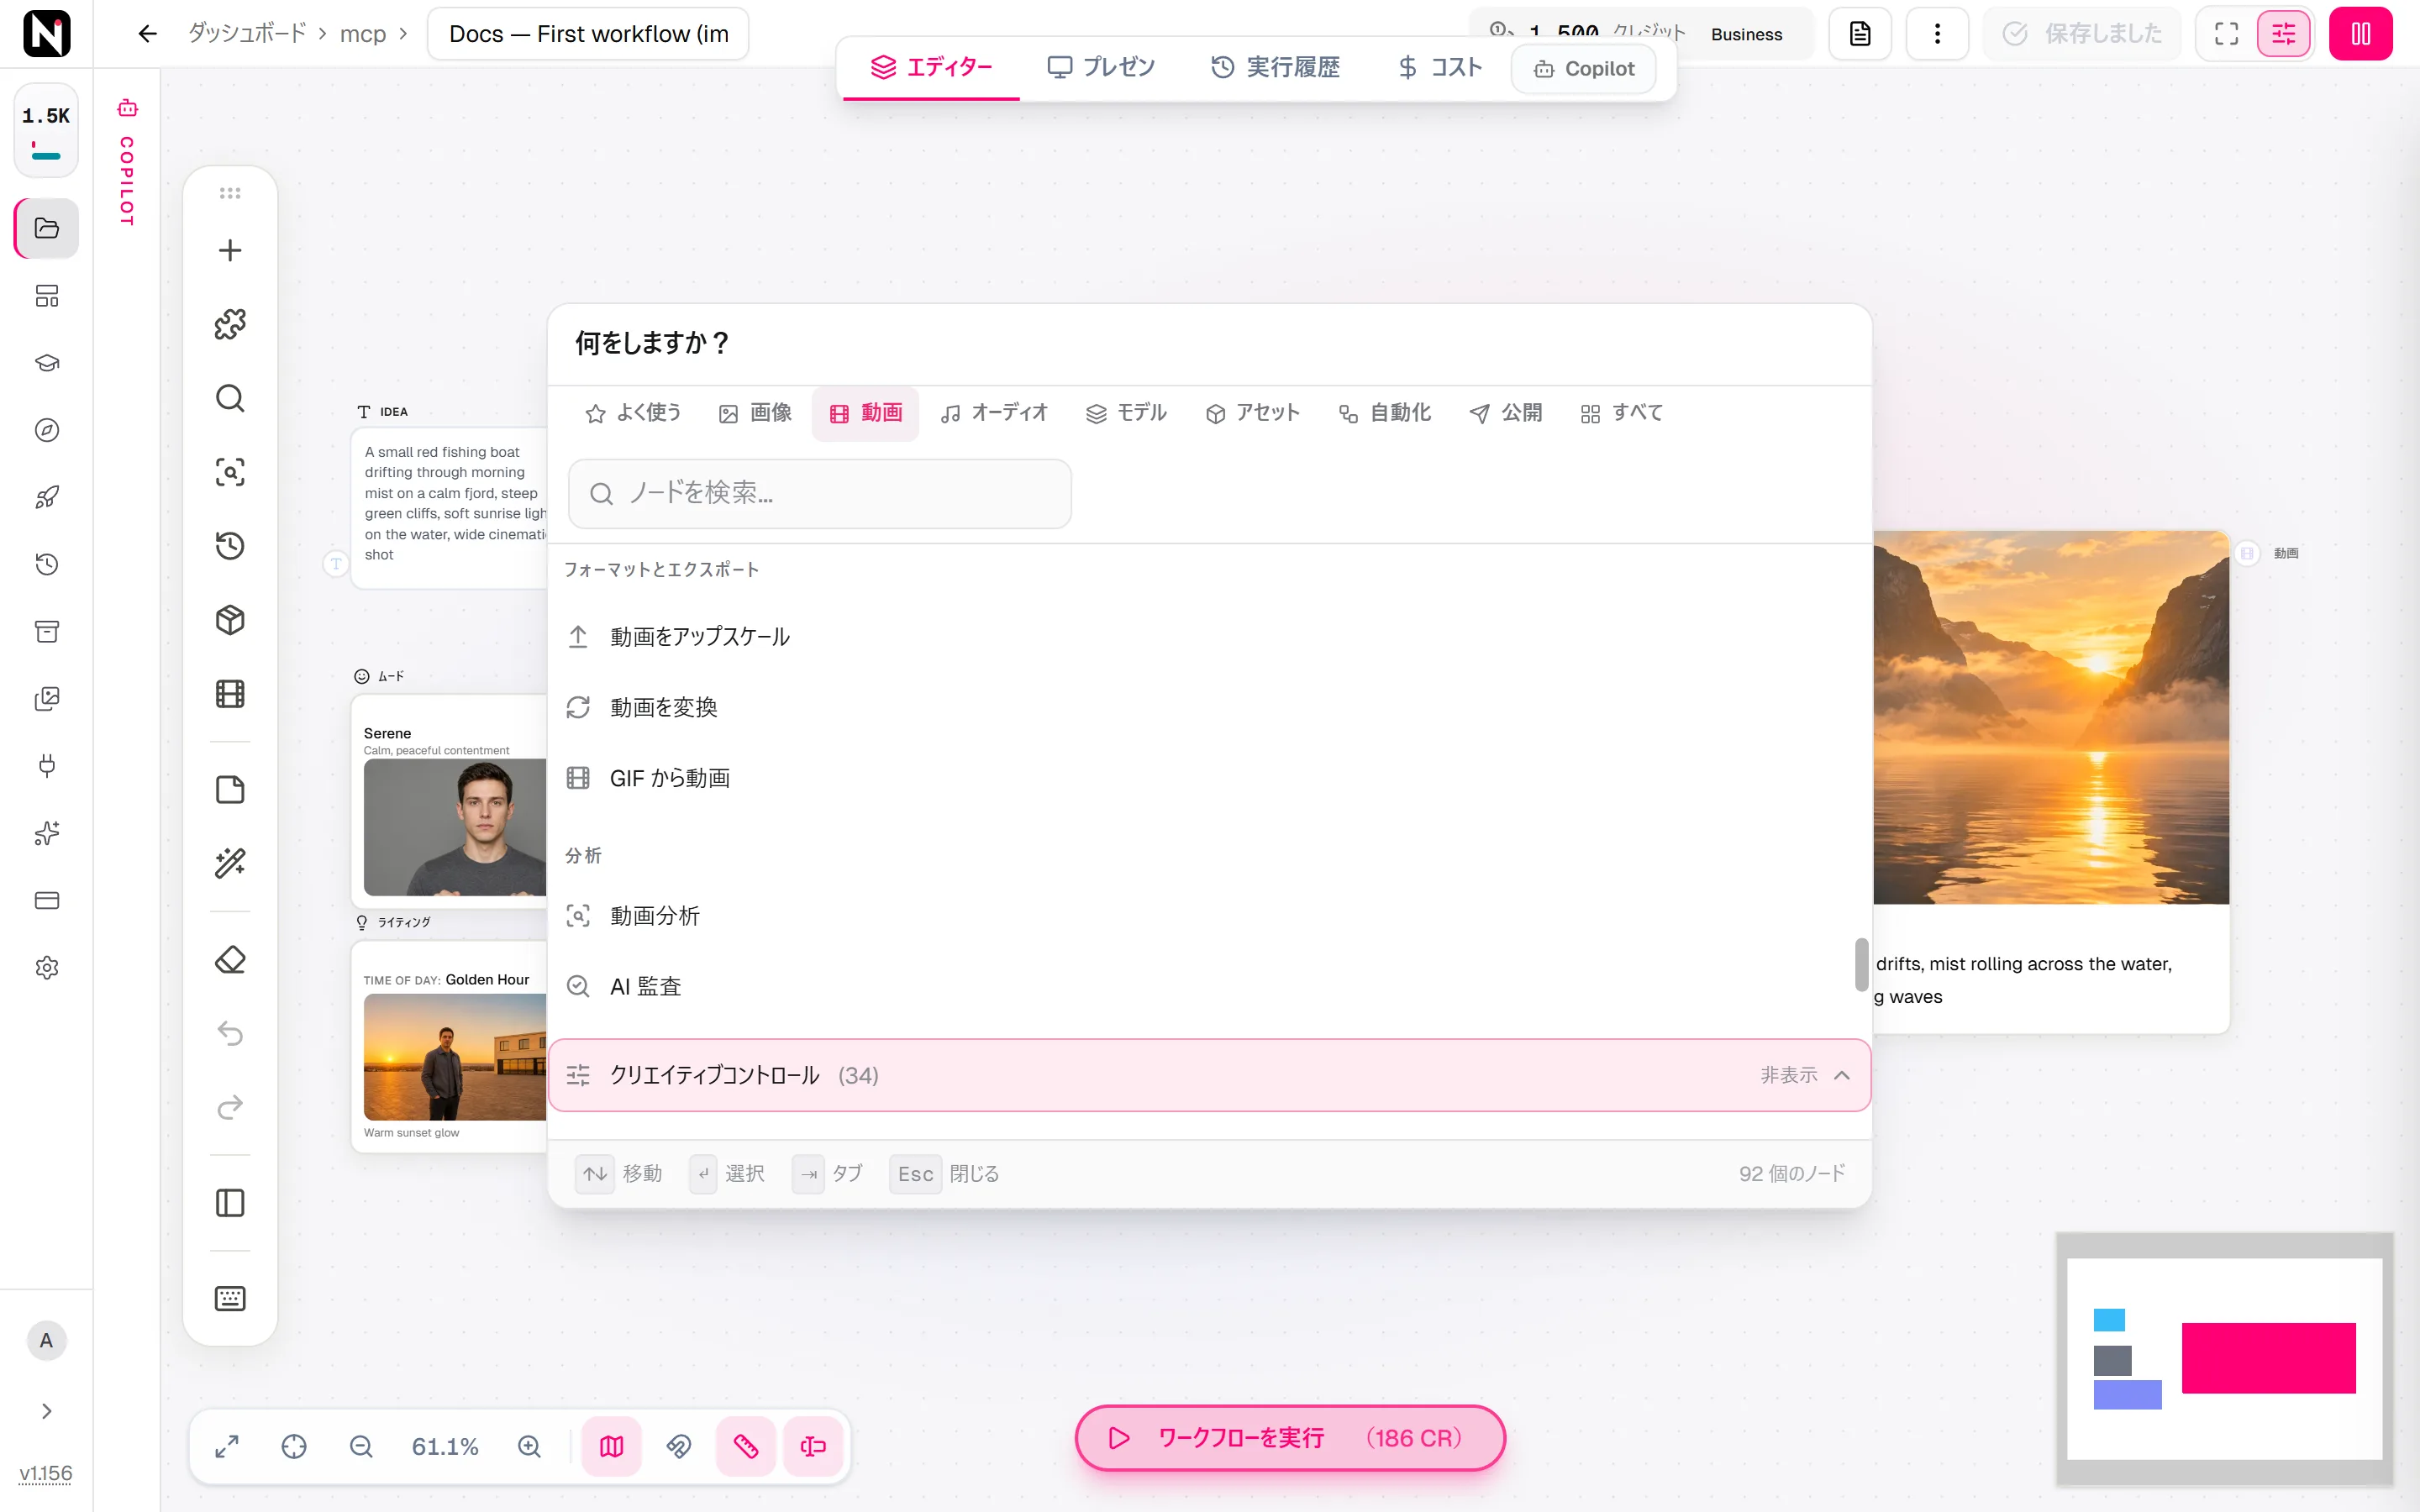Screen dimensions: 2420x1512
Task: Click the sticky note tool icon
Action: click(x=230, y=790)
